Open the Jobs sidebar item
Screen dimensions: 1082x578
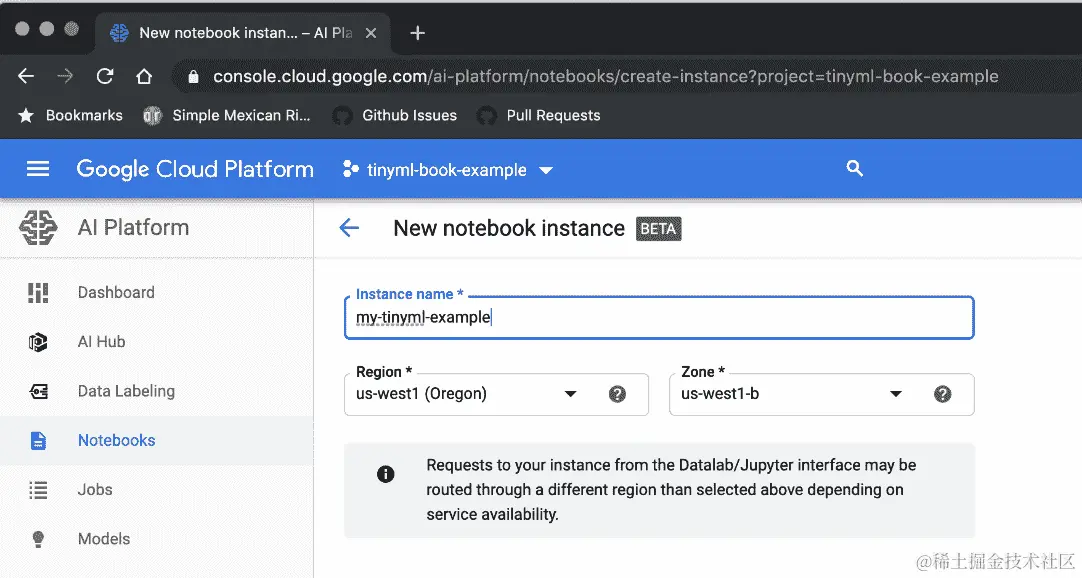tap(95, 489)
